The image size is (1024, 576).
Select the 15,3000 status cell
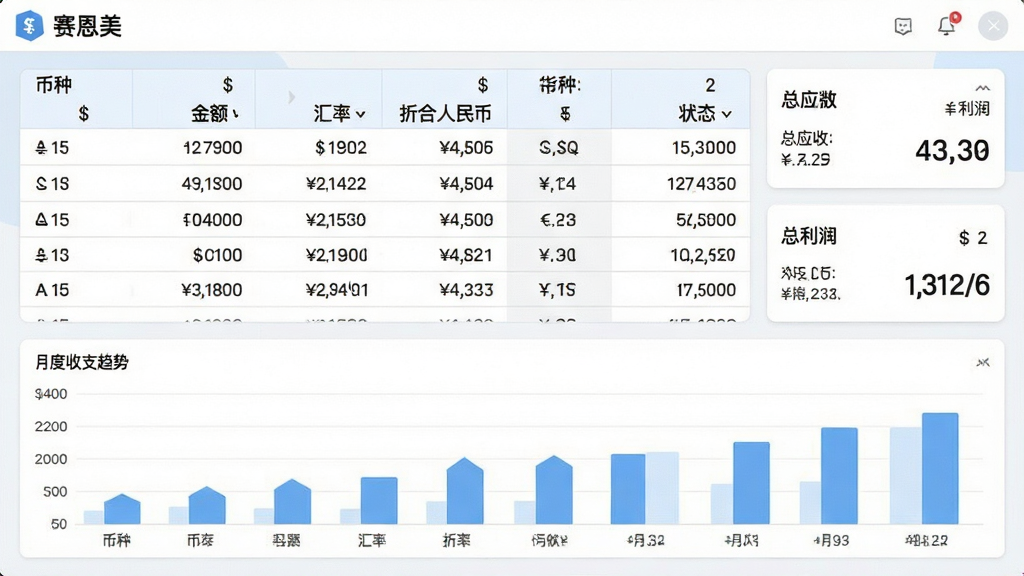(704, 148)
